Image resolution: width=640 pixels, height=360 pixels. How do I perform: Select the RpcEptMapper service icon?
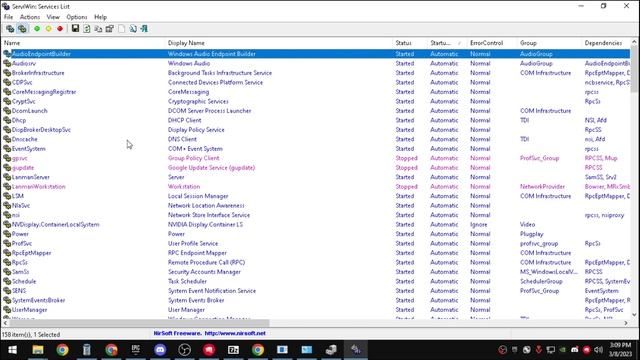(x=7, y=253)
